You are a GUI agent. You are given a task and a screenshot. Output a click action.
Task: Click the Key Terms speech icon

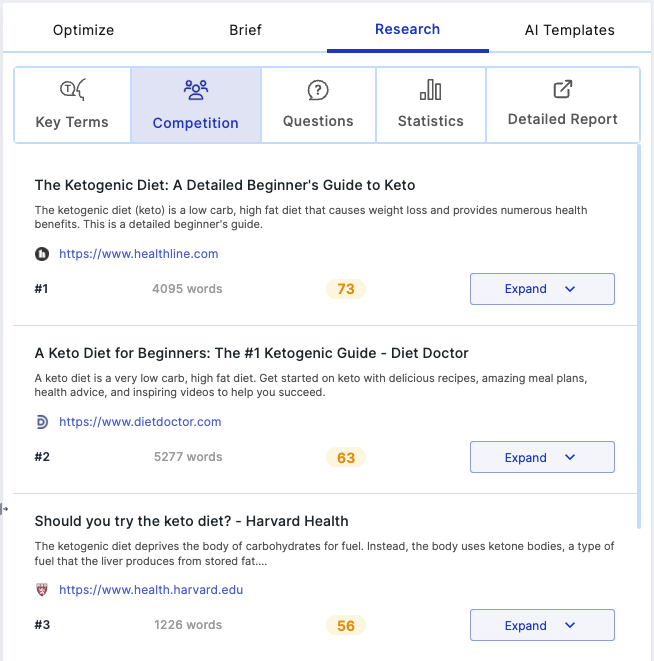click(x=73, y=89)
